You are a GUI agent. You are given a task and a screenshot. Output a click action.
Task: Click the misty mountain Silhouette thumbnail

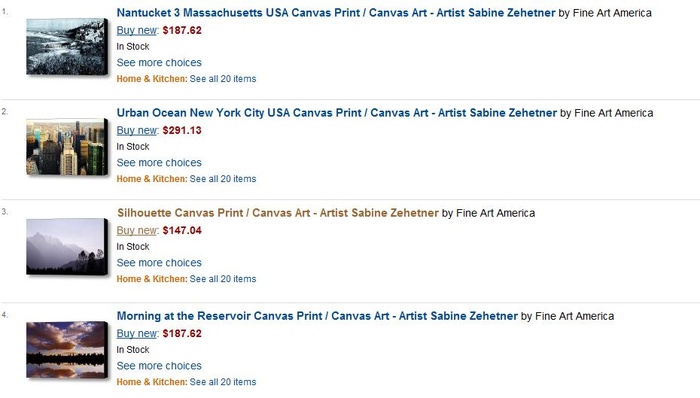pos(67,247)
